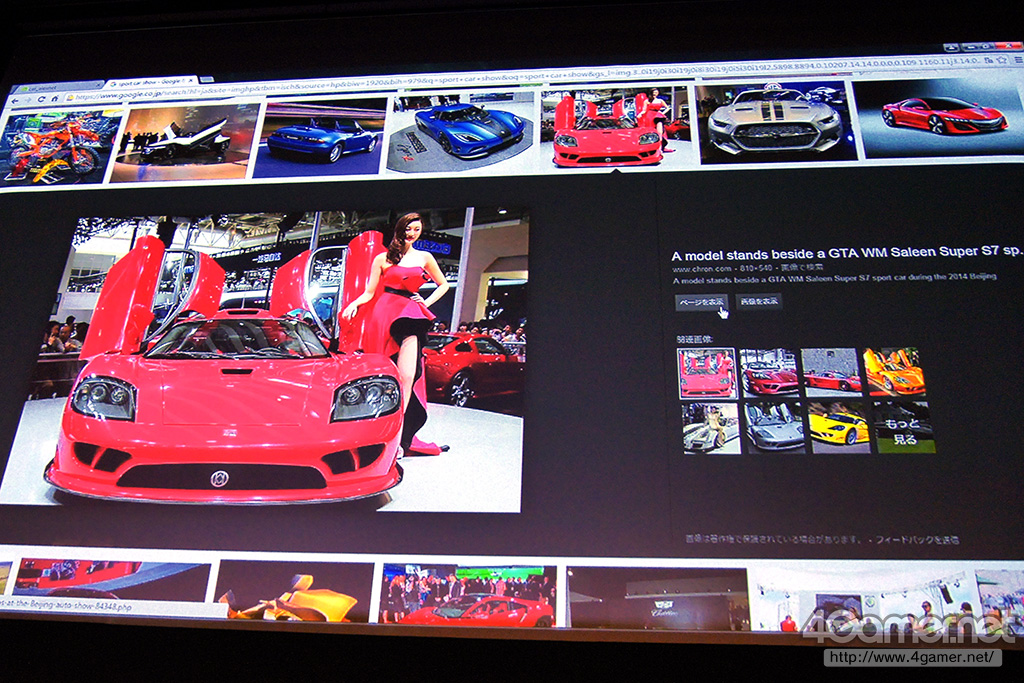Bookmark the page with the star icon
Image resolution: width=1024 pixels, height=683 pixels.
tap(1002, 60)
